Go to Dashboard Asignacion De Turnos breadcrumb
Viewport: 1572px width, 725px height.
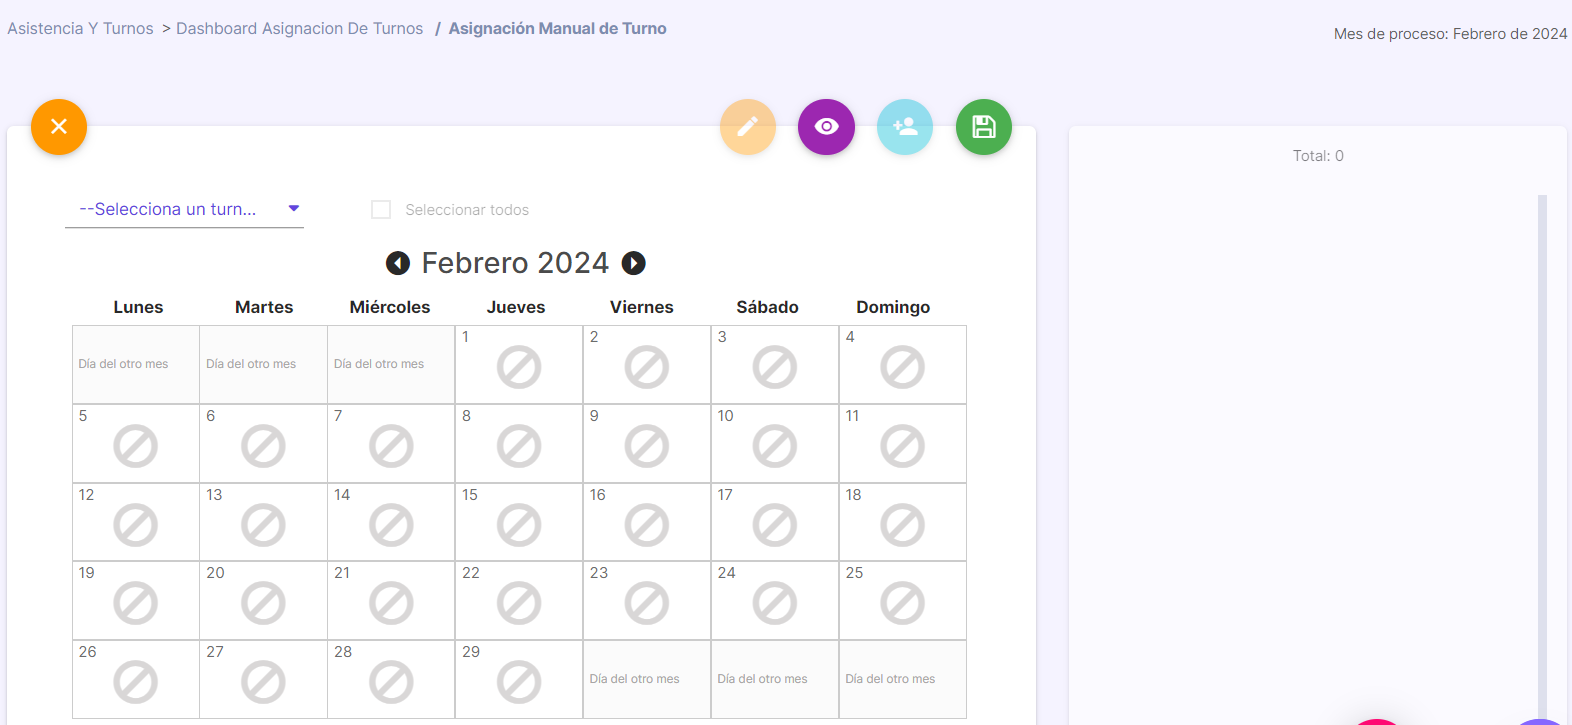pyautogui.click(x=300, y=29)
